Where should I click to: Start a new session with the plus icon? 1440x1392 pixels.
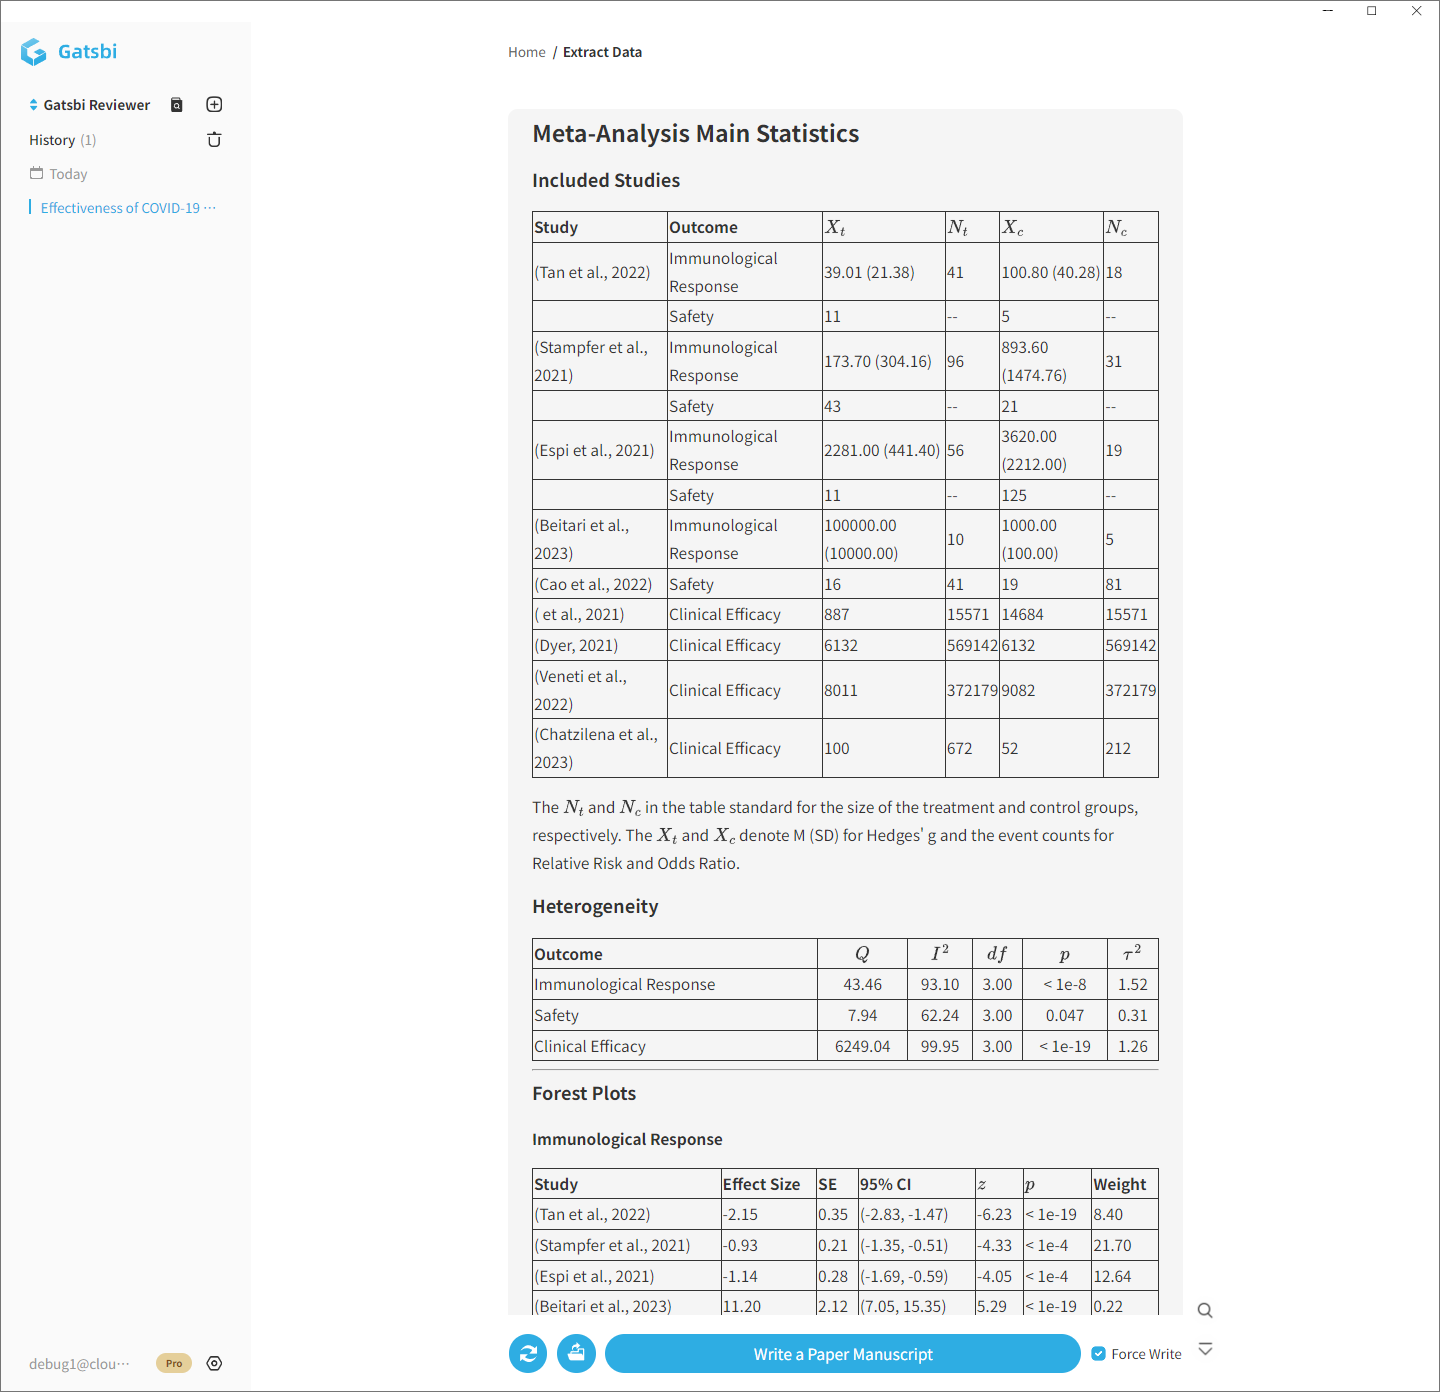(x=214, y=103)
